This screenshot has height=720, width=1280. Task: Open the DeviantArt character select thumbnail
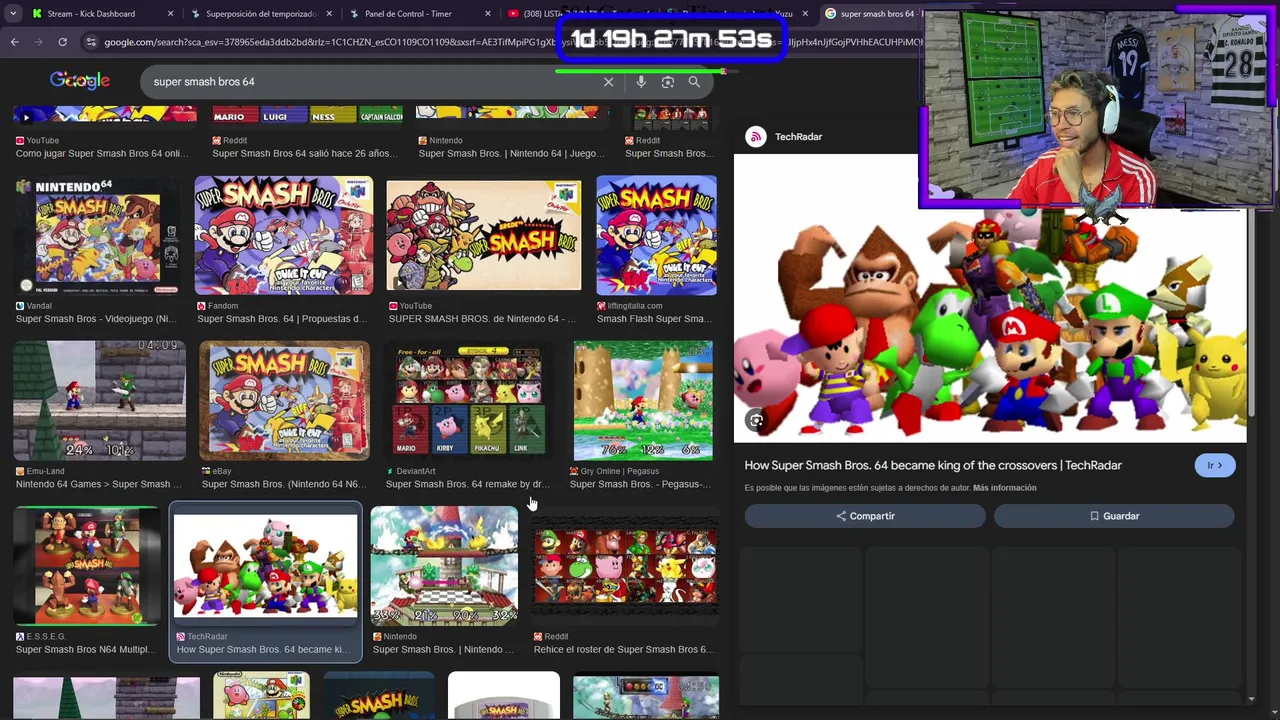tap(469, 401)
